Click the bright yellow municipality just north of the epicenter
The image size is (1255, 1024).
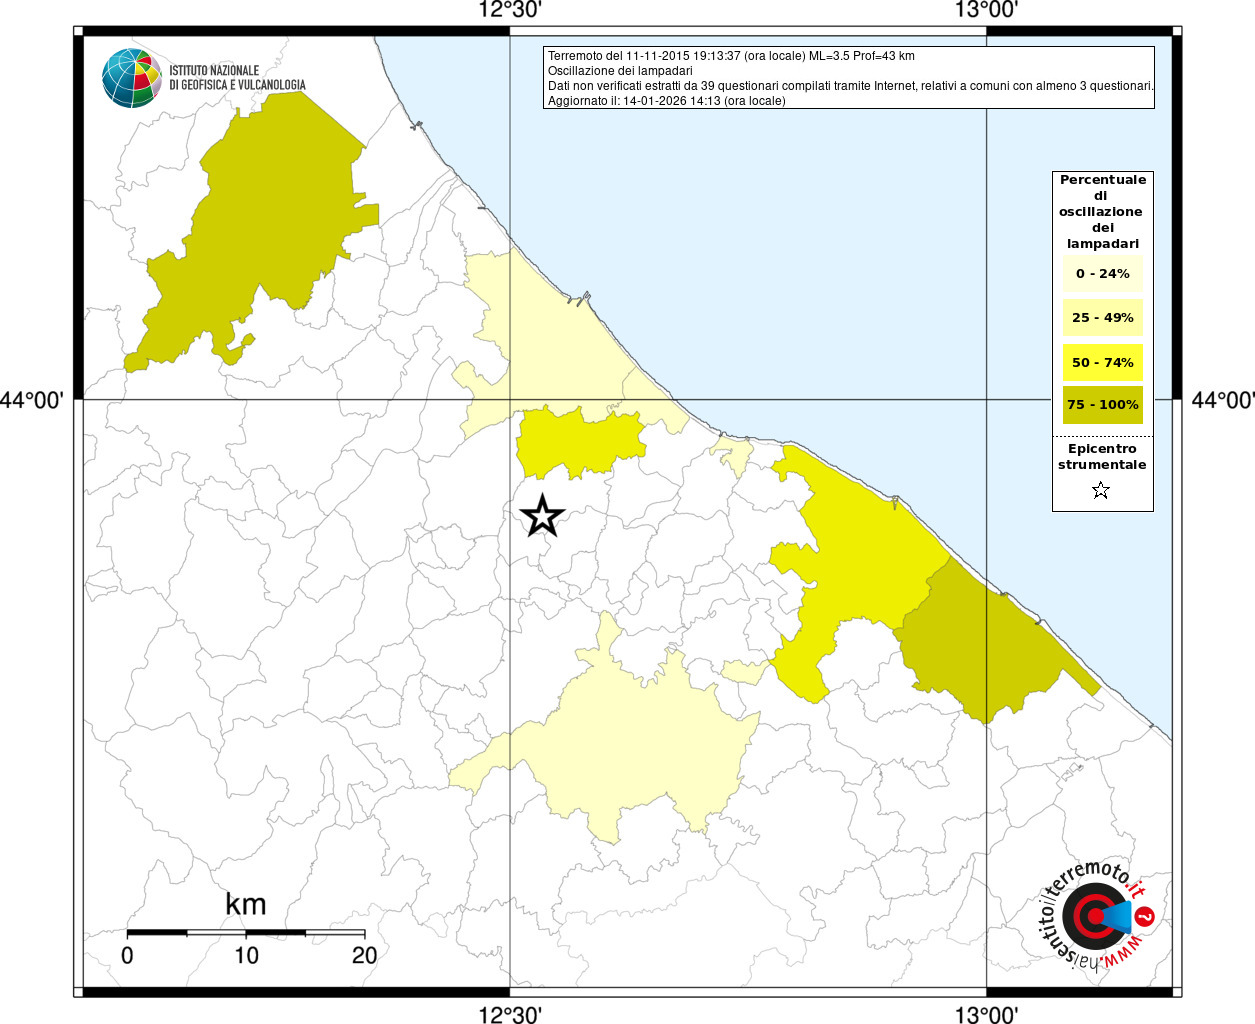click(x=578, y=441)
